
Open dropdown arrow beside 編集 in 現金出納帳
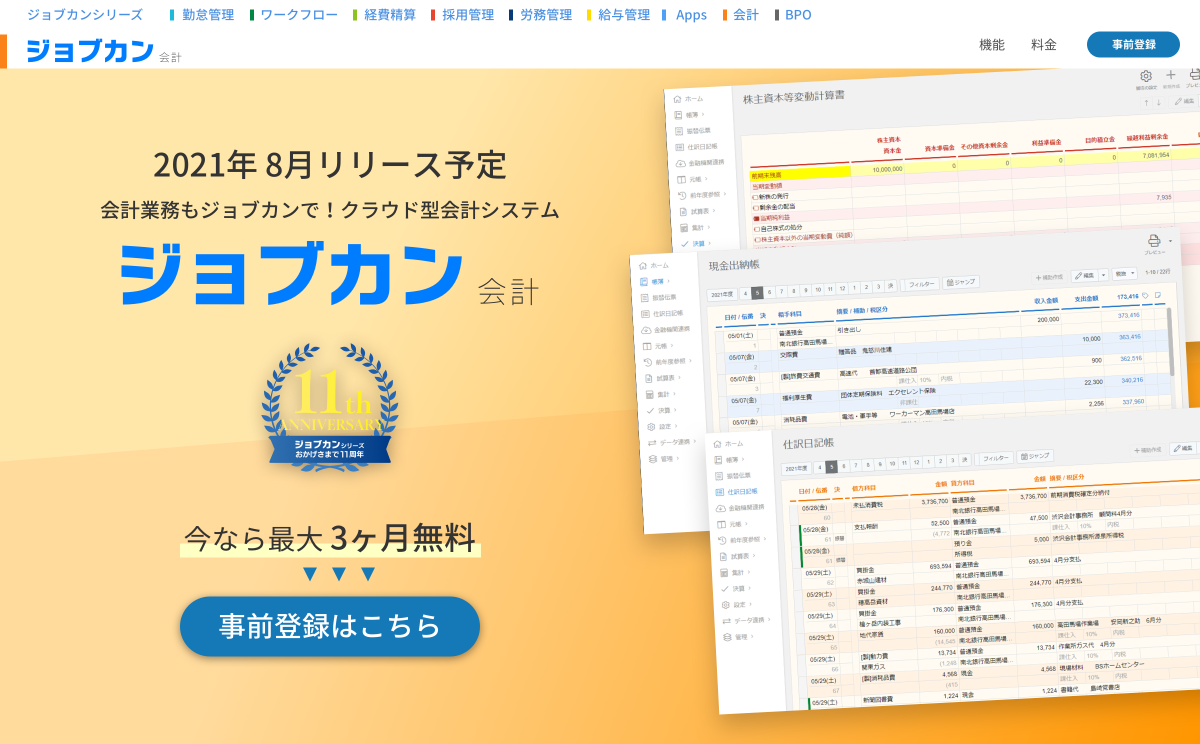[1104, 275]
